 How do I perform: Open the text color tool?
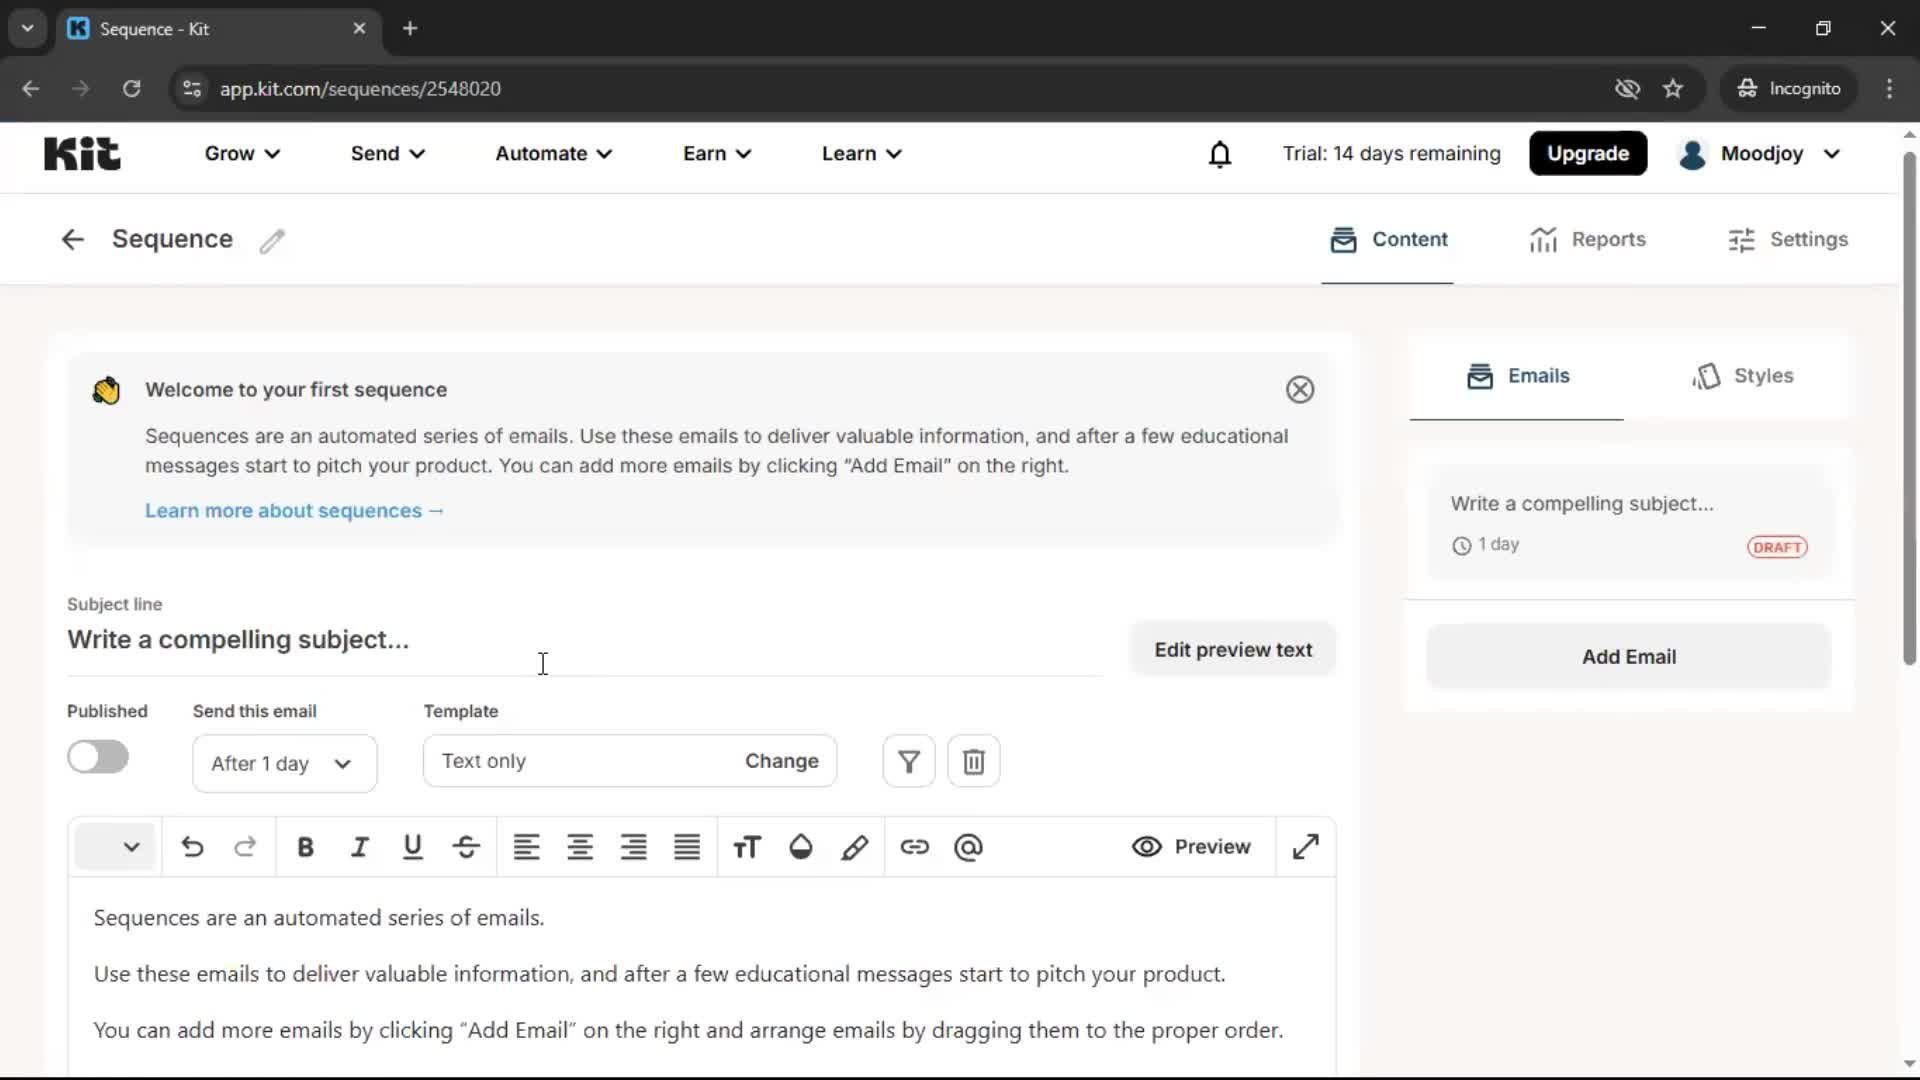tap(800, 847)
